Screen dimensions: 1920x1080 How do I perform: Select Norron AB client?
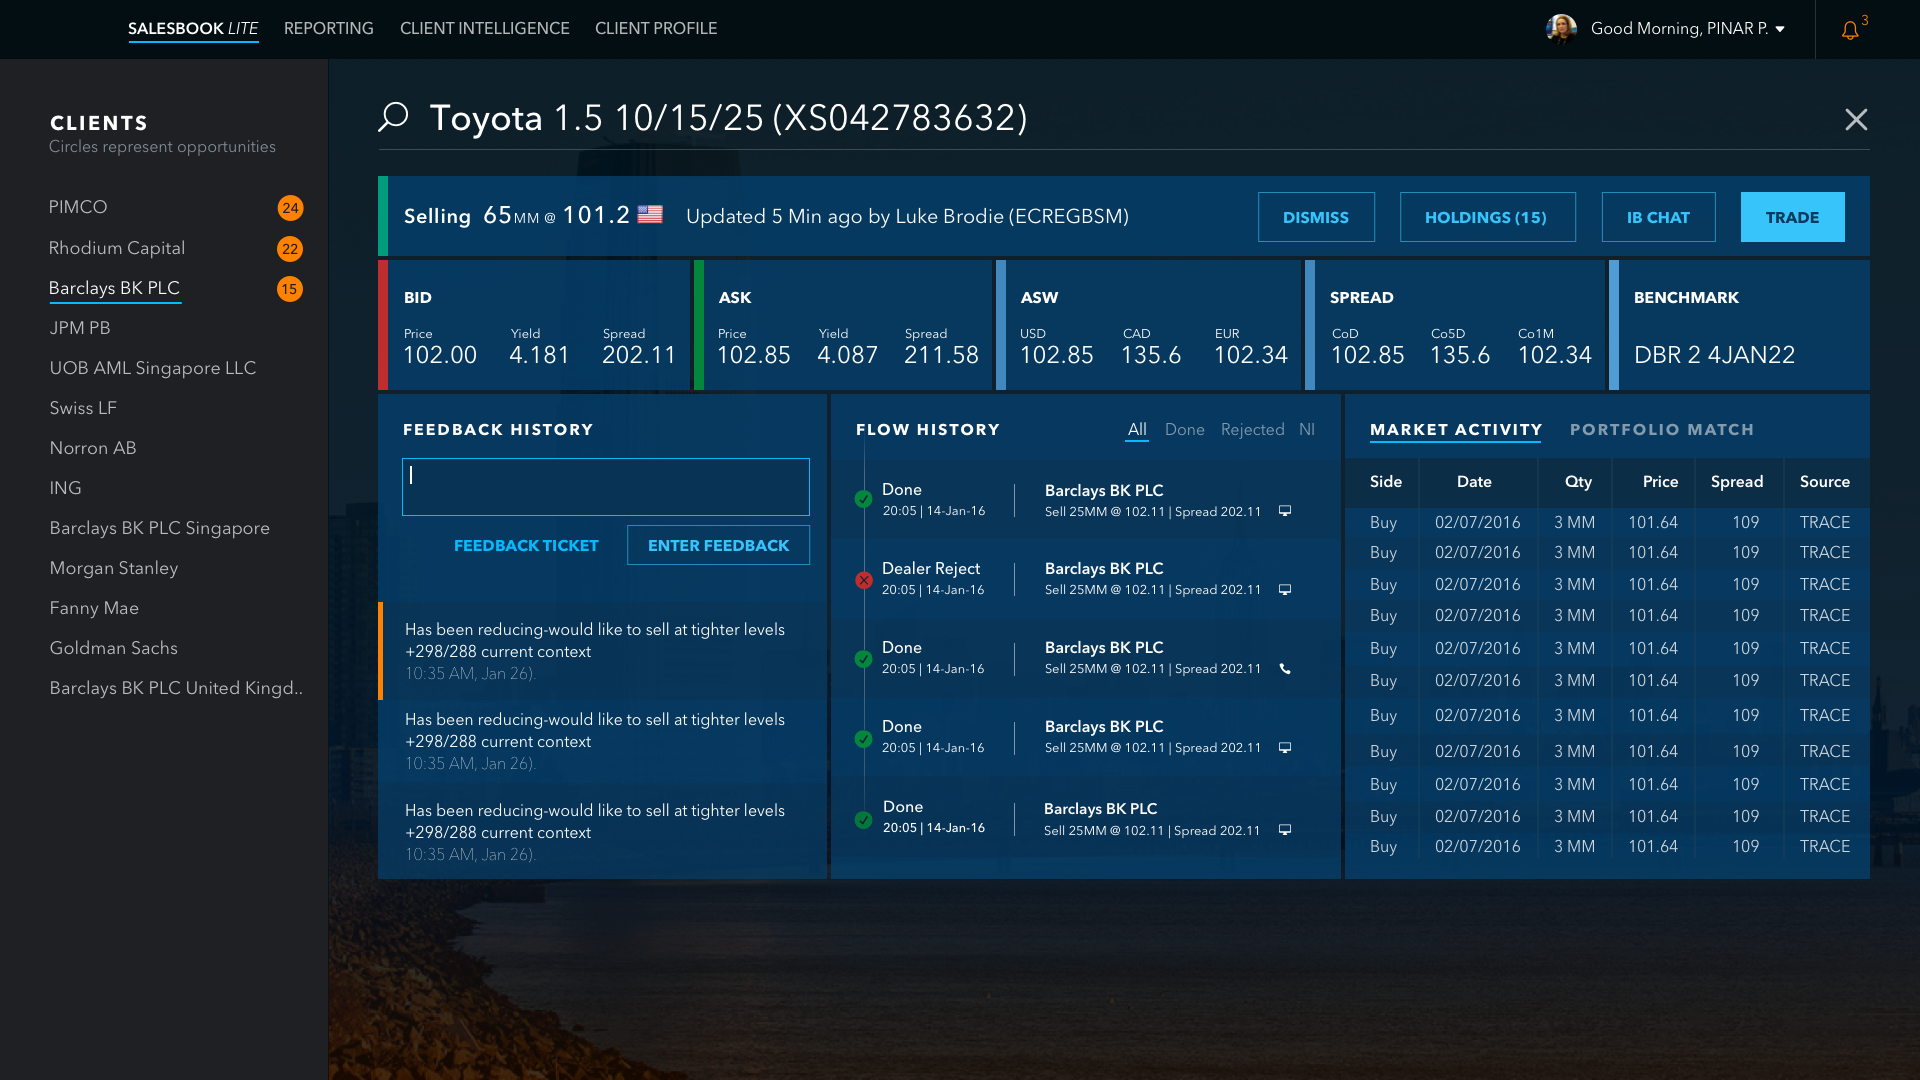click(x=93, y=448)
